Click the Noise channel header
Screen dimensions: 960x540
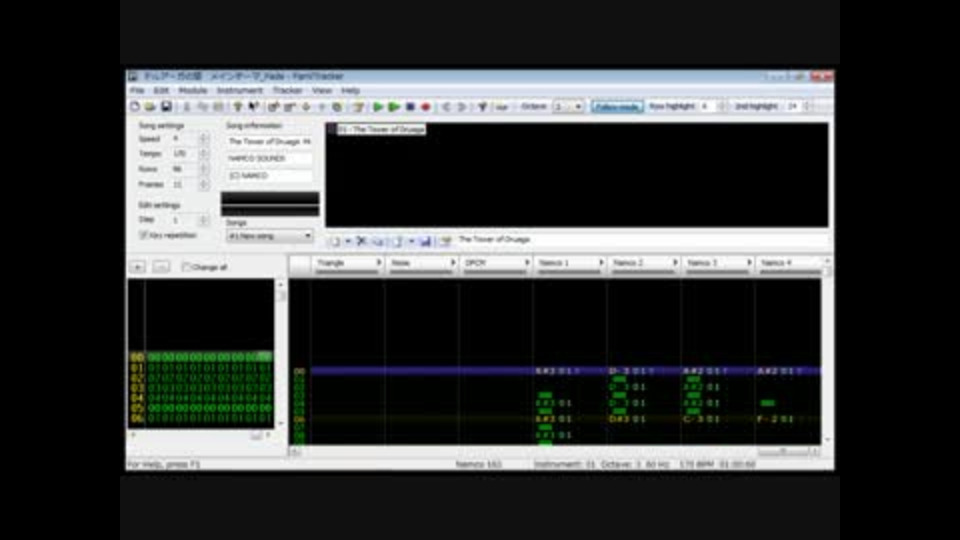tap(422, 264)
